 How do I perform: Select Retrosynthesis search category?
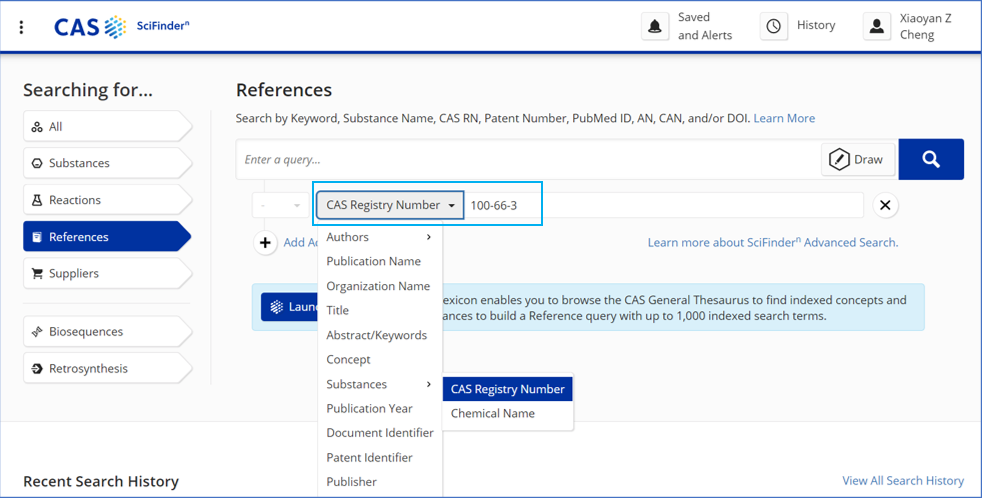(x=107, y=368)
